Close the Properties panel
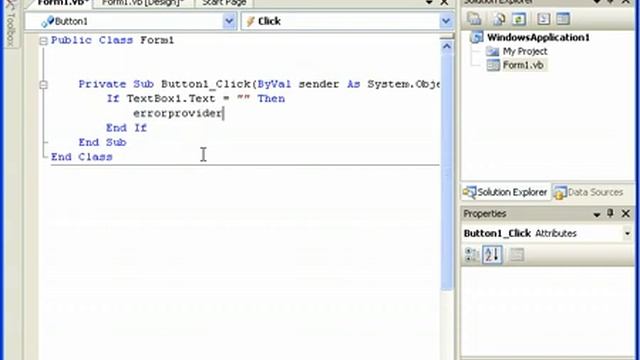 (x=626, y=213)
